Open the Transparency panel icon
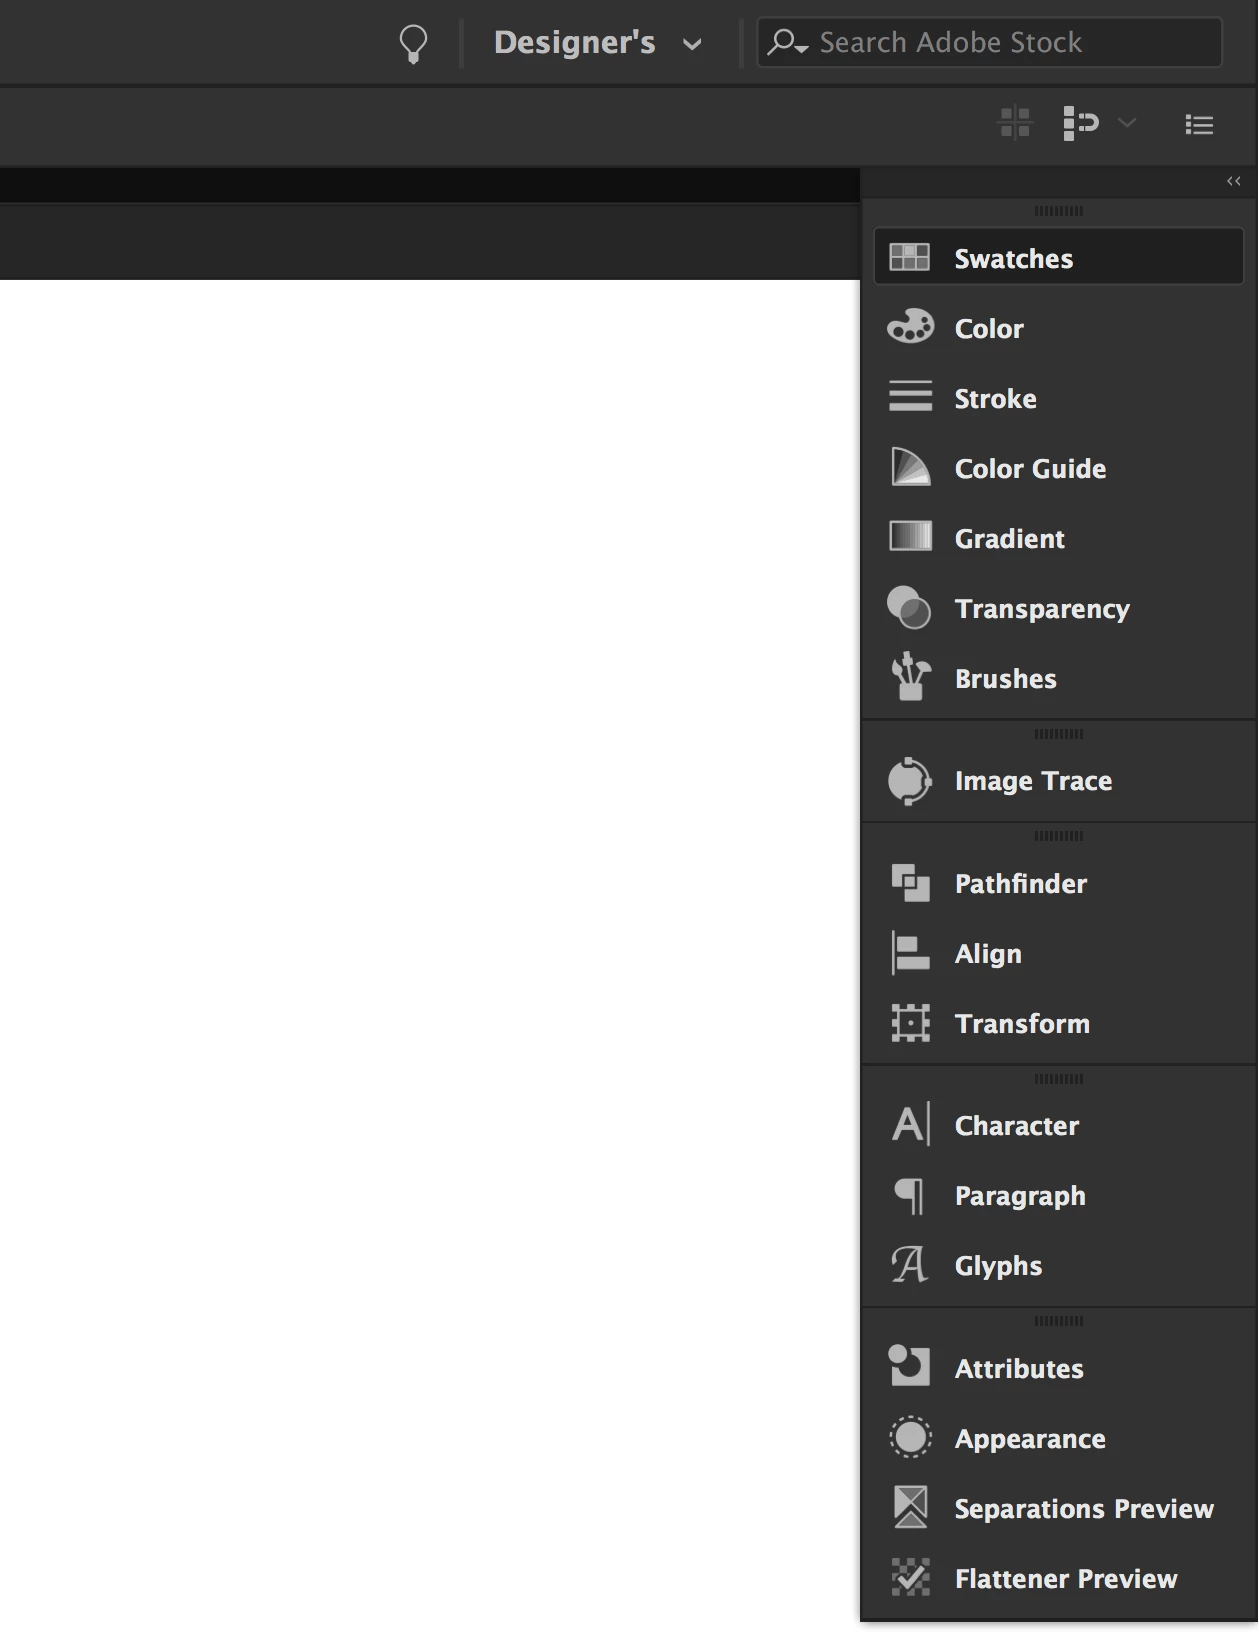1258x1652 pixels. coord(909,608)
